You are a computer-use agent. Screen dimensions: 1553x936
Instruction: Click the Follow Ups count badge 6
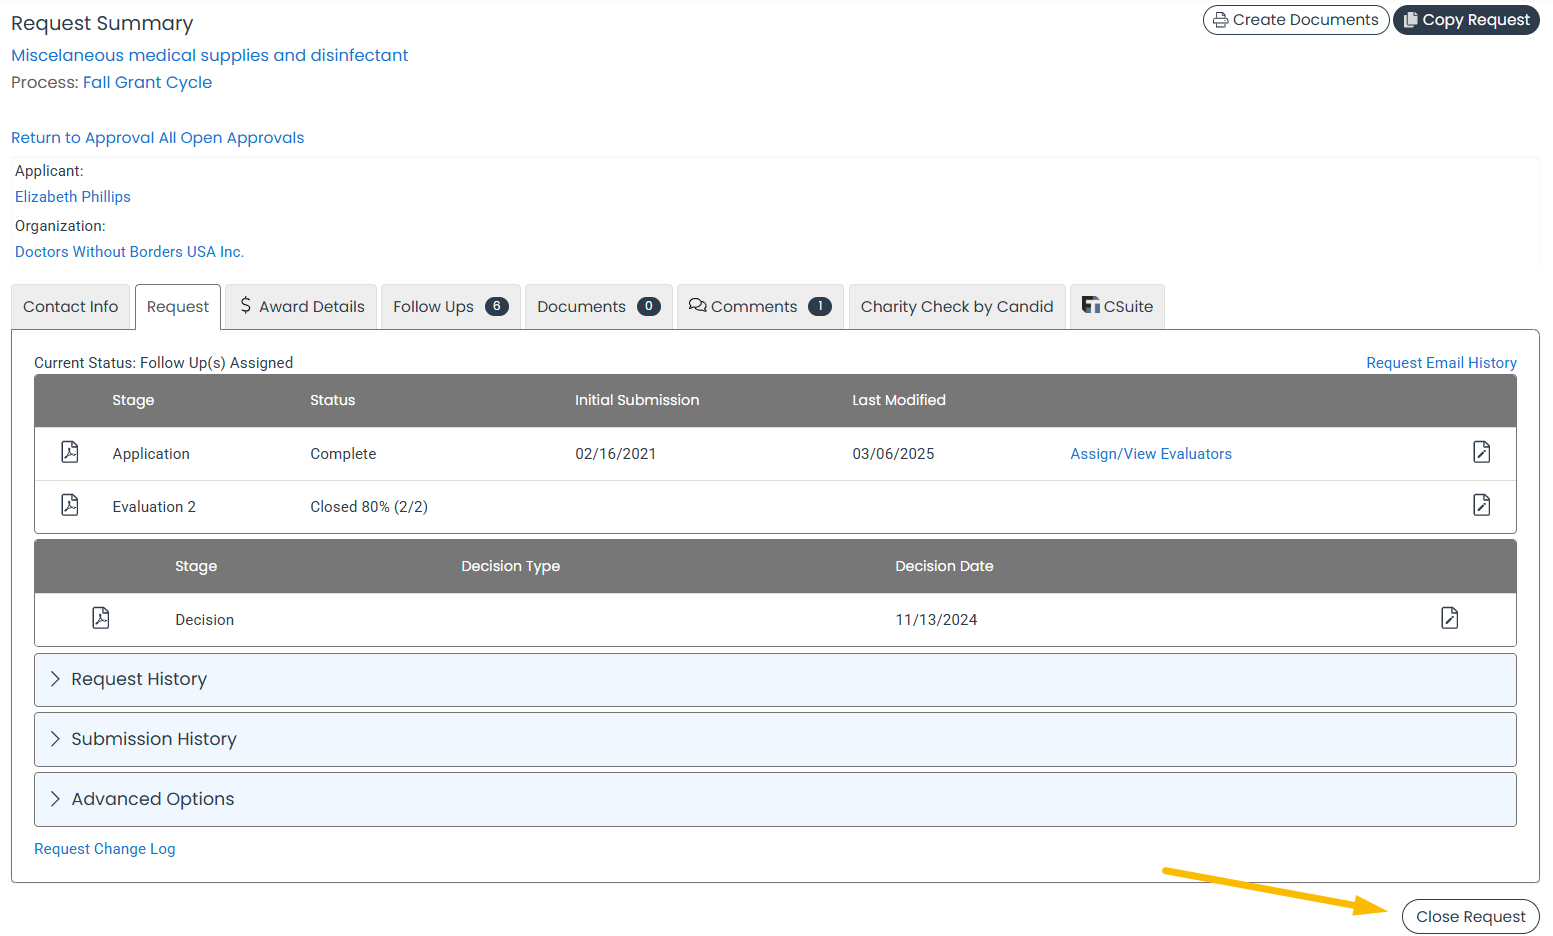(497, 306)
